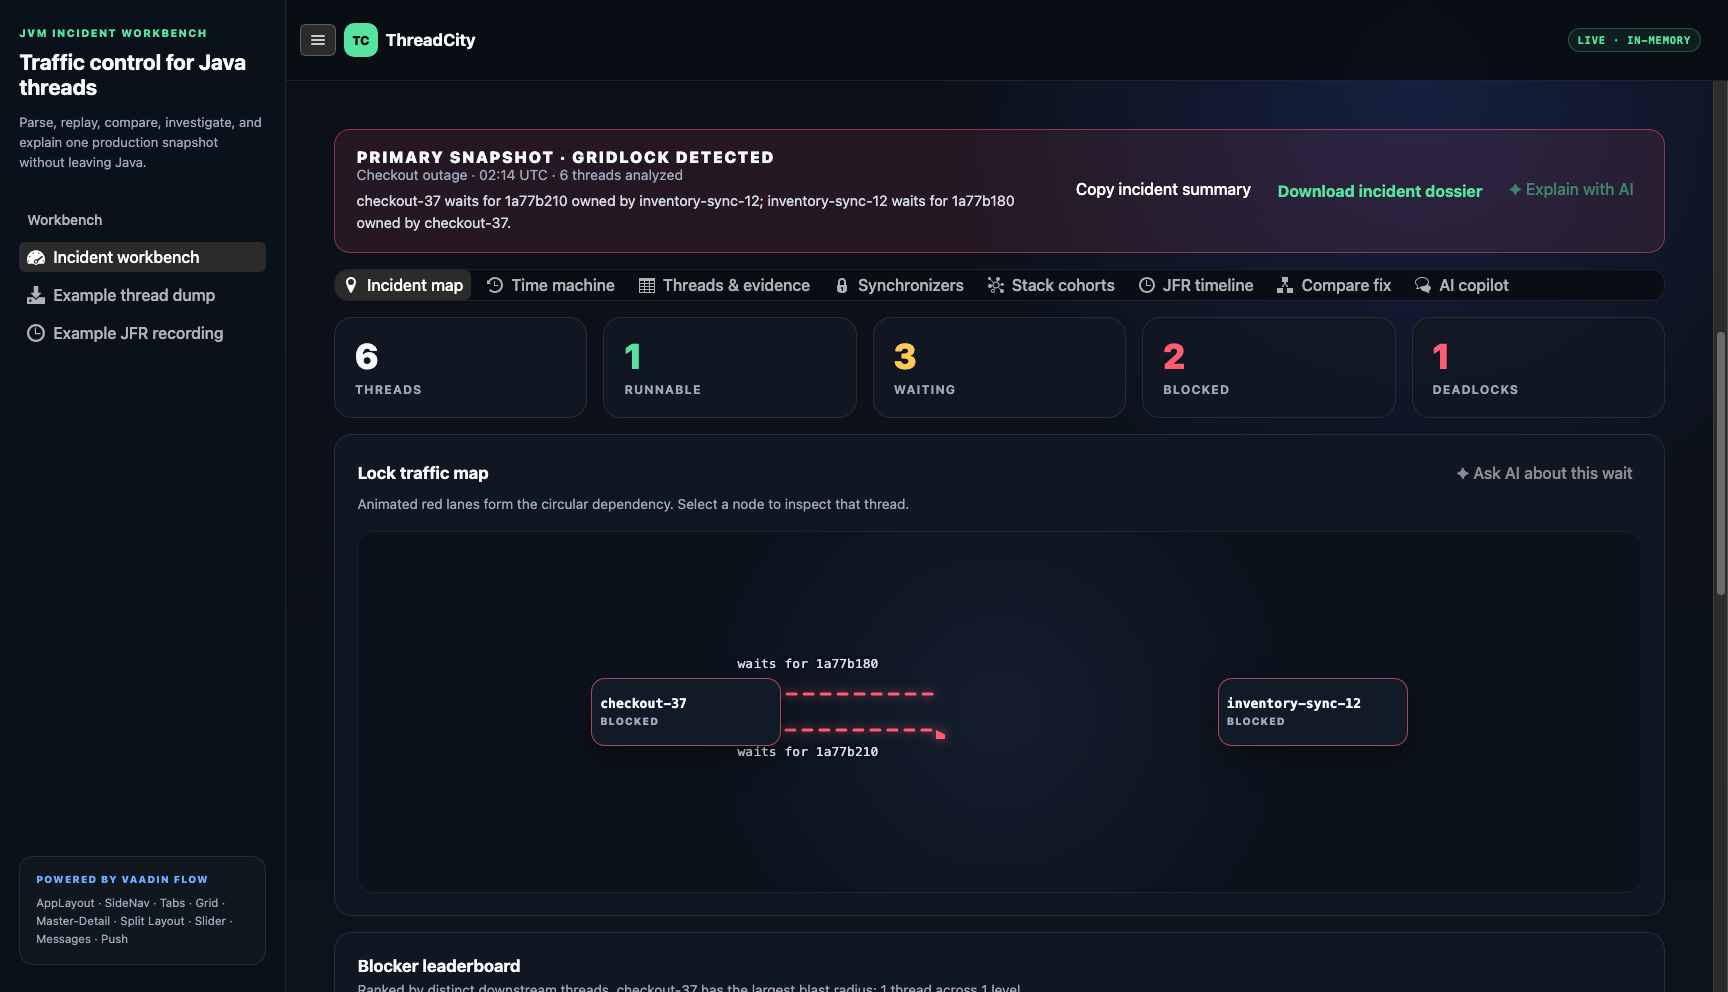Viewport: 1728px width, 992px height.
Task: Click the 'waits for 1a77b210' lane label
Action: (807, 752)
